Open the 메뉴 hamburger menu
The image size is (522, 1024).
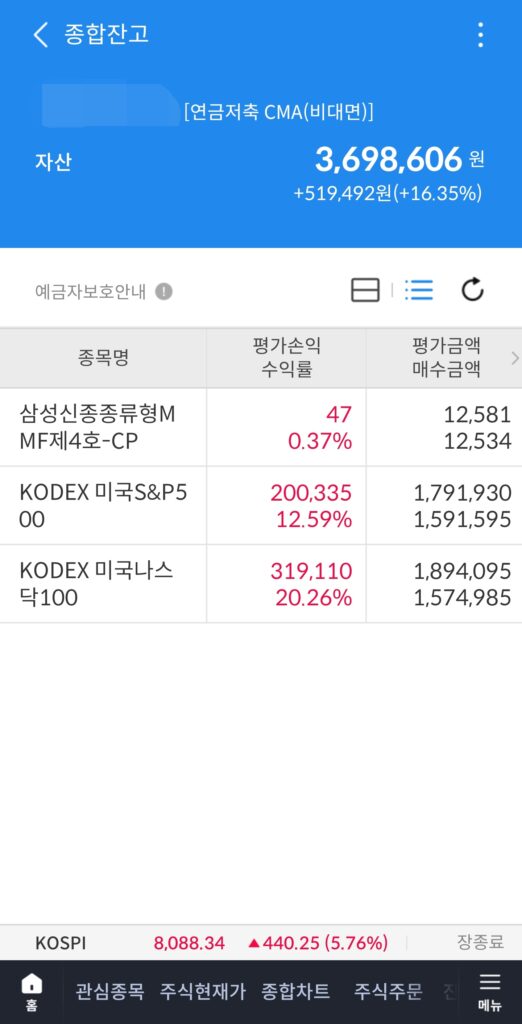tap(489, 992)
